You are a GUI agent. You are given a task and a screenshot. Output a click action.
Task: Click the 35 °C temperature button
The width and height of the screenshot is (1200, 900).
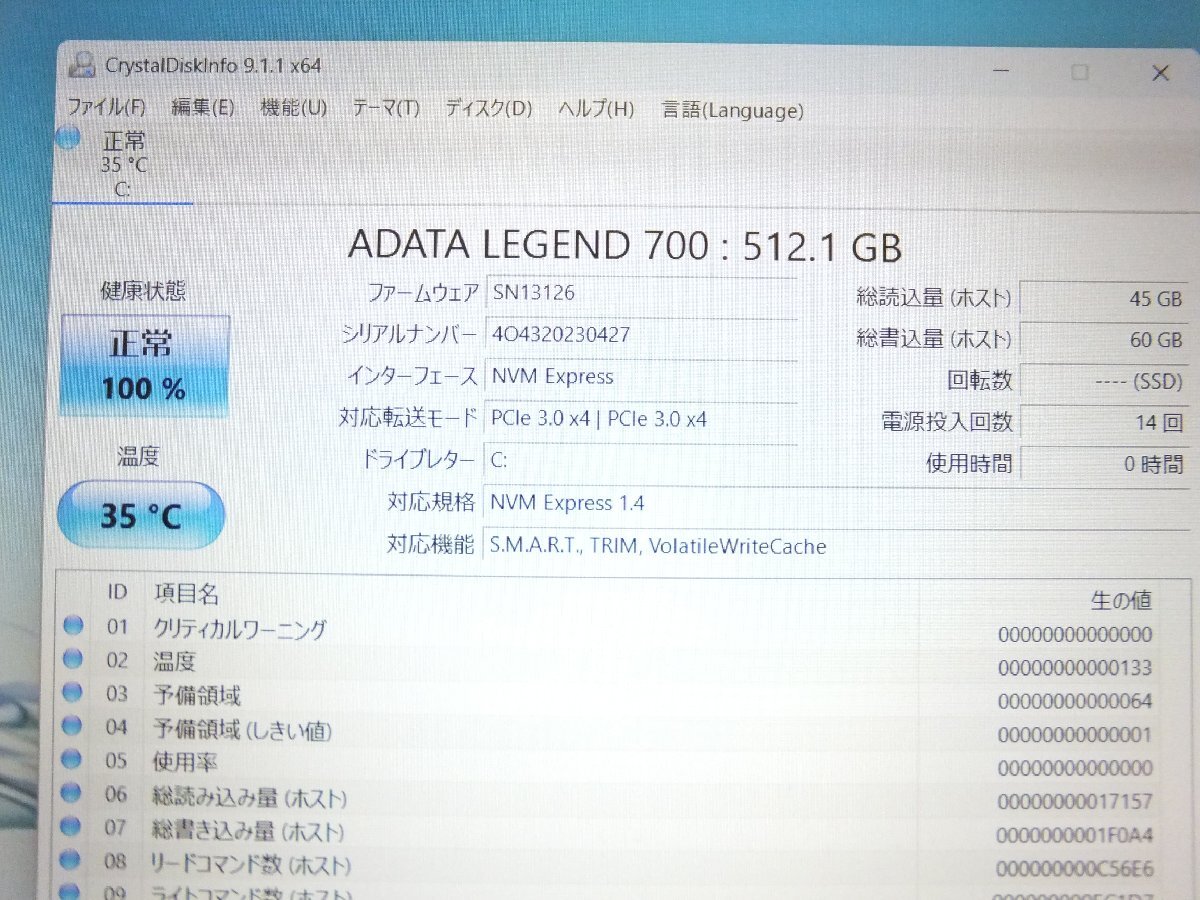coord(141,515)
